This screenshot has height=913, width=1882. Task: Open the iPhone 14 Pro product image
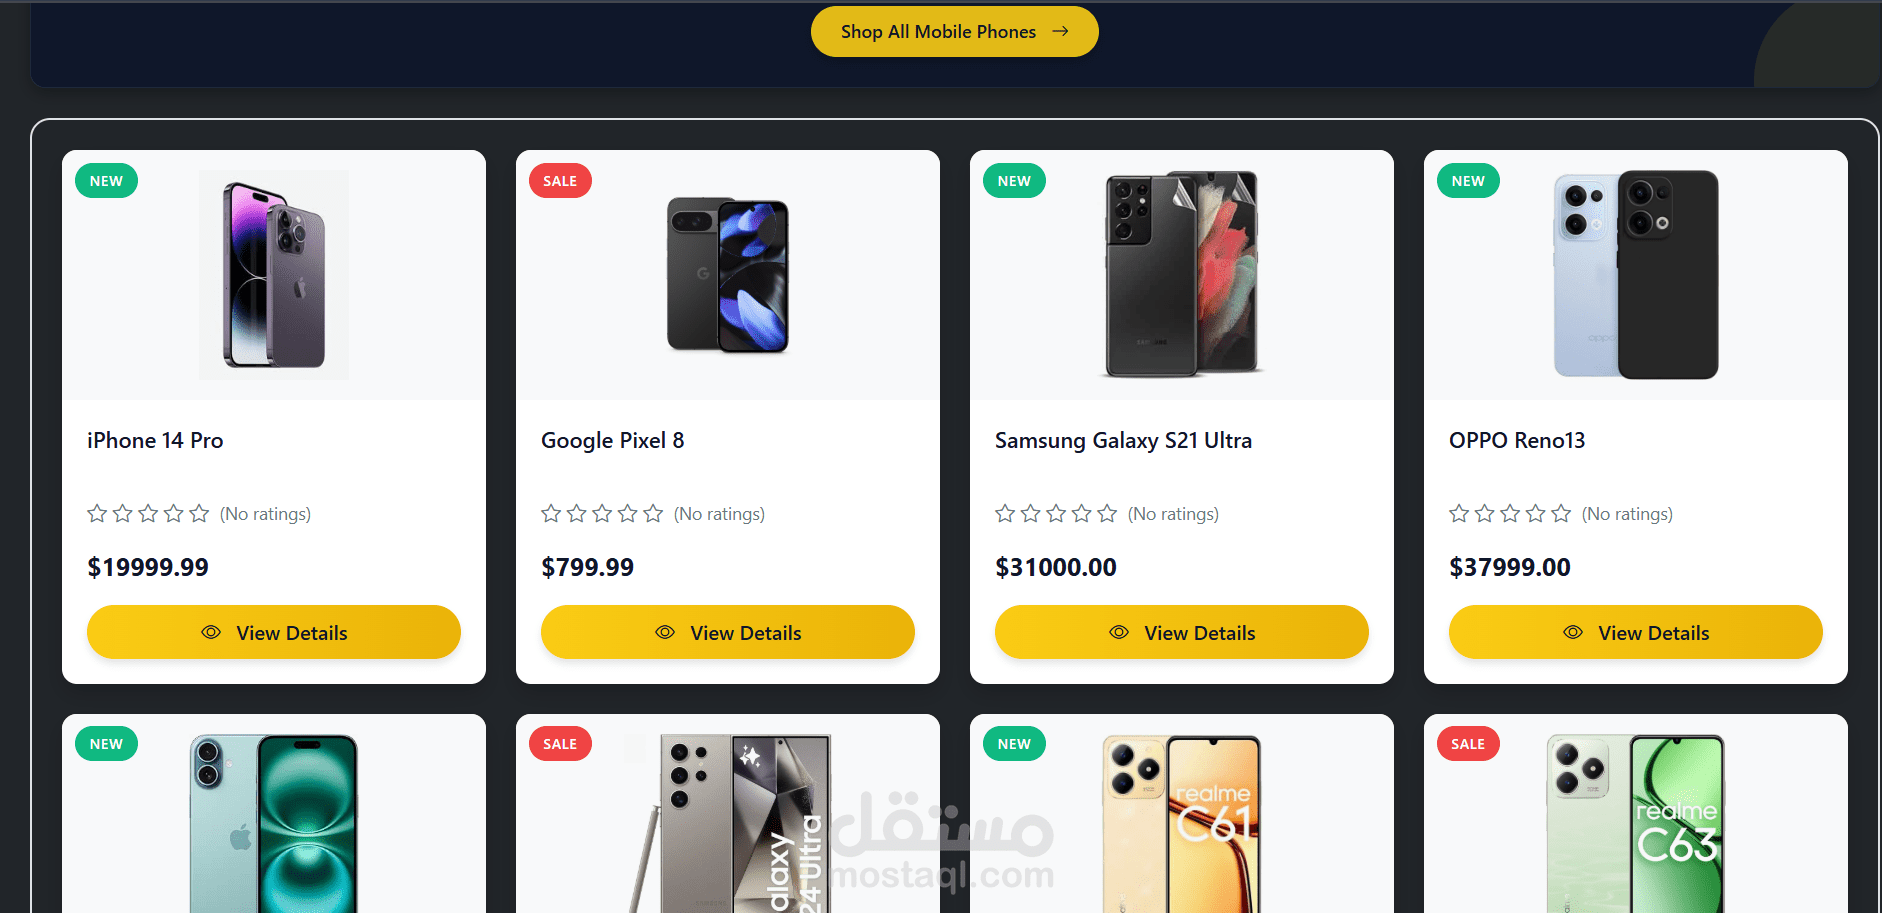coord(274,275)
